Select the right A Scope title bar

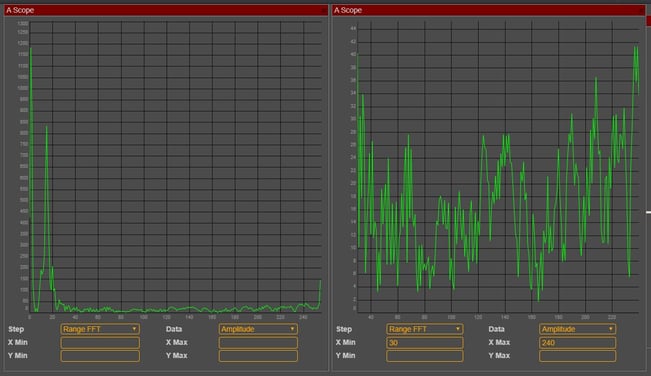coord(489,10)
